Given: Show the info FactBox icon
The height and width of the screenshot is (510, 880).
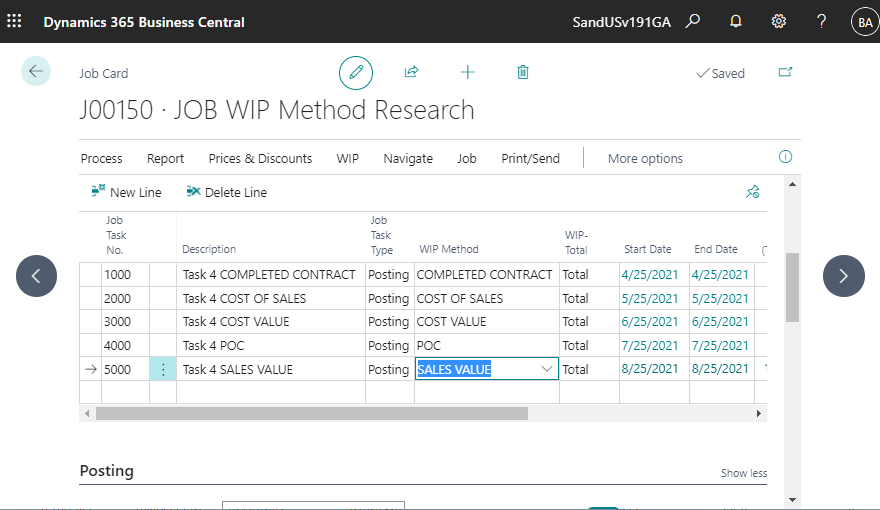Looking at the screenshot, I should click(785, 157).
